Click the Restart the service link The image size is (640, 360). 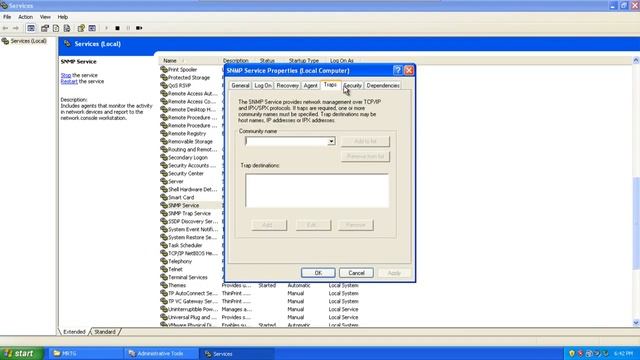(x=69, y=82)
